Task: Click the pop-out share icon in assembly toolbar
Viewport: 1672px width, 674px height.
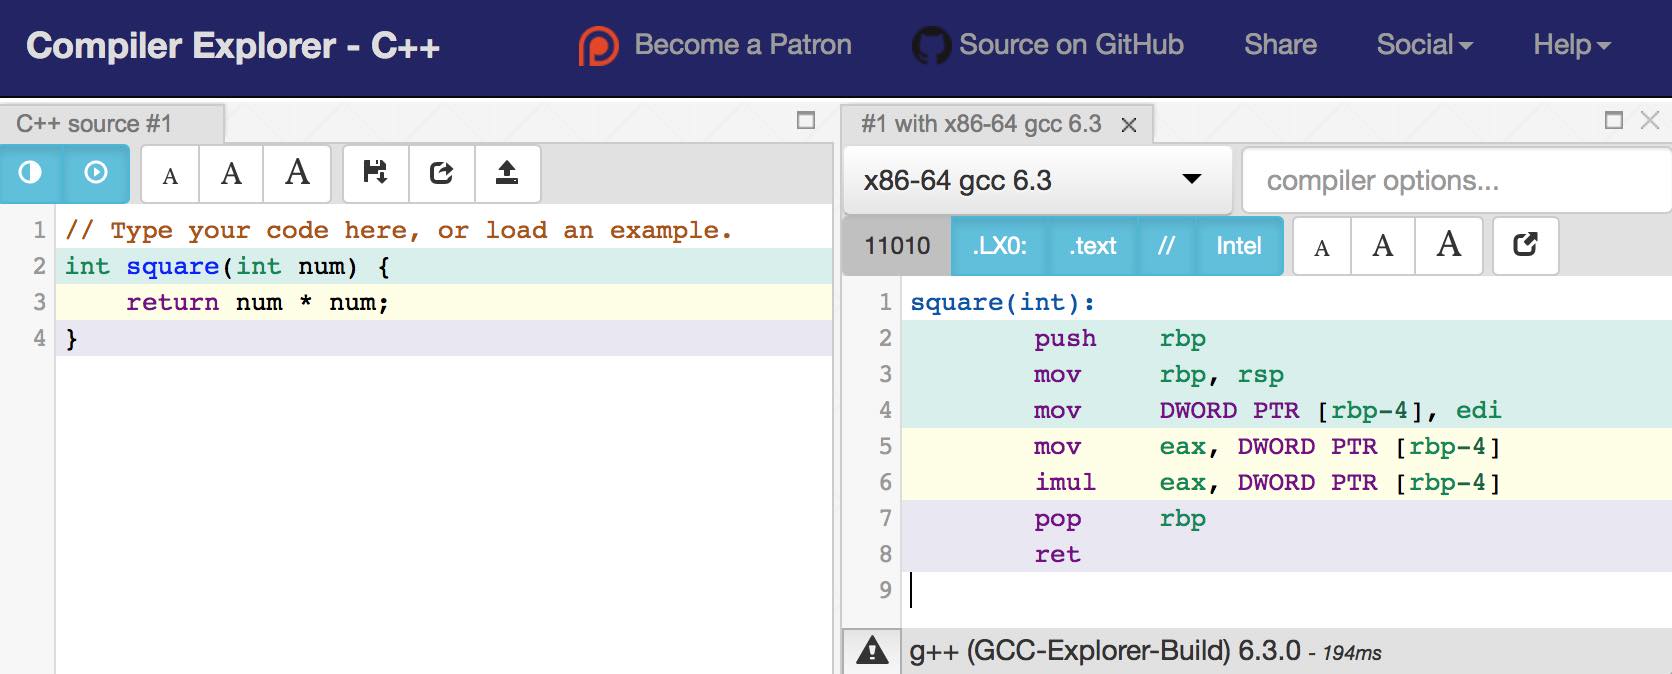Action: point(1526,245)
